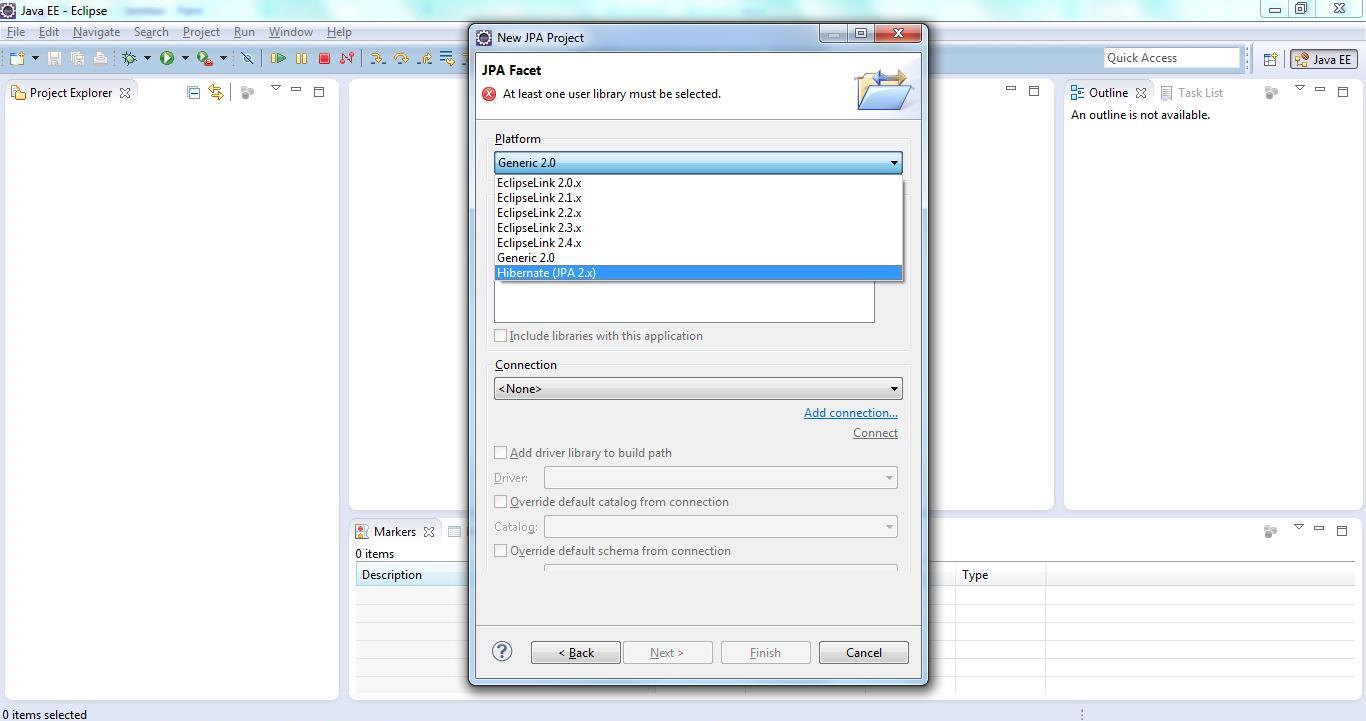The width and height of the screenshot is (1366, 721).
Task: Open the Help menu
Action: point(339,31)
